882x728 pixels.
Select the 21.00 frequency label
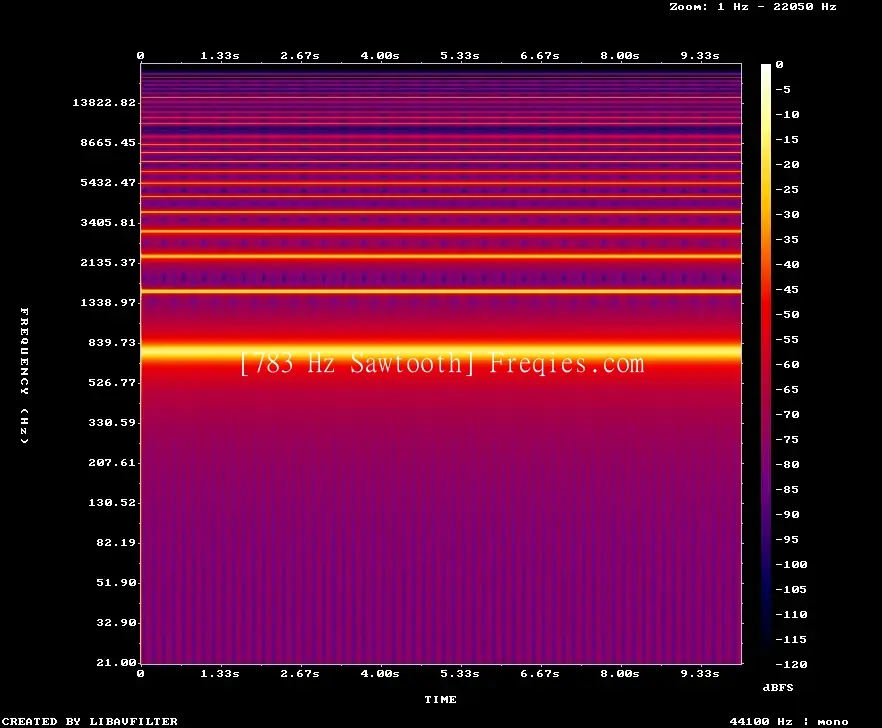point(116,662)
